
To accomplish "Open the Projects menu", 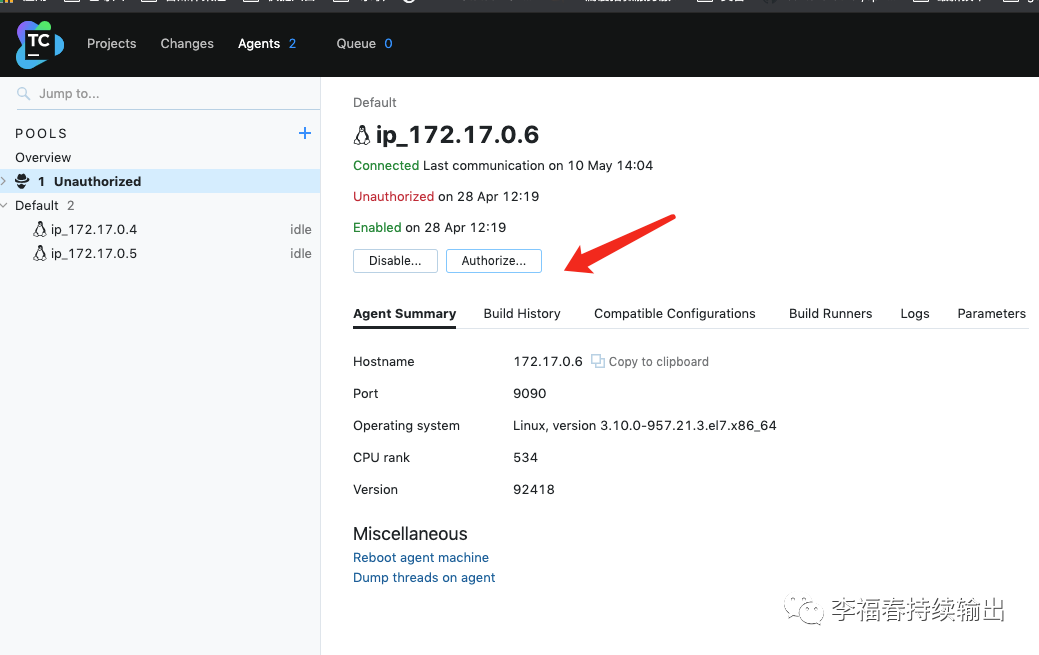I will point(111,44).
